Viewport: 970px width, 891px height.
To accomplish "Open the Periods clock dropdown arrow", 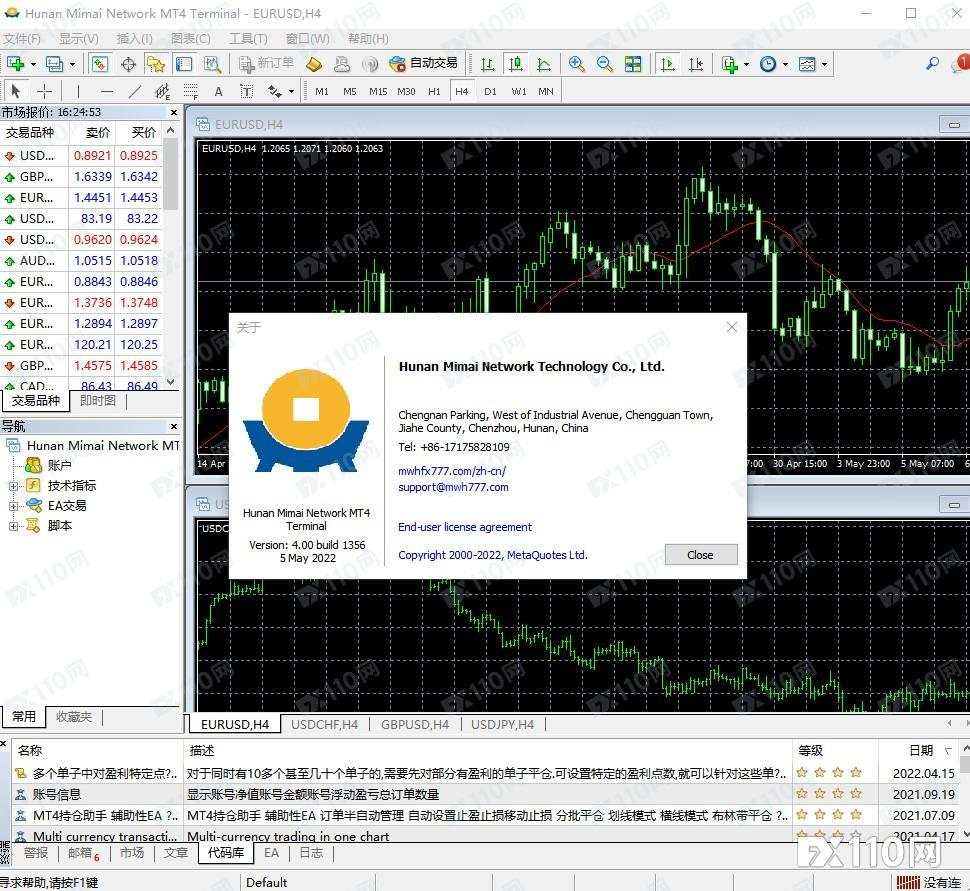I will (785, 64).
